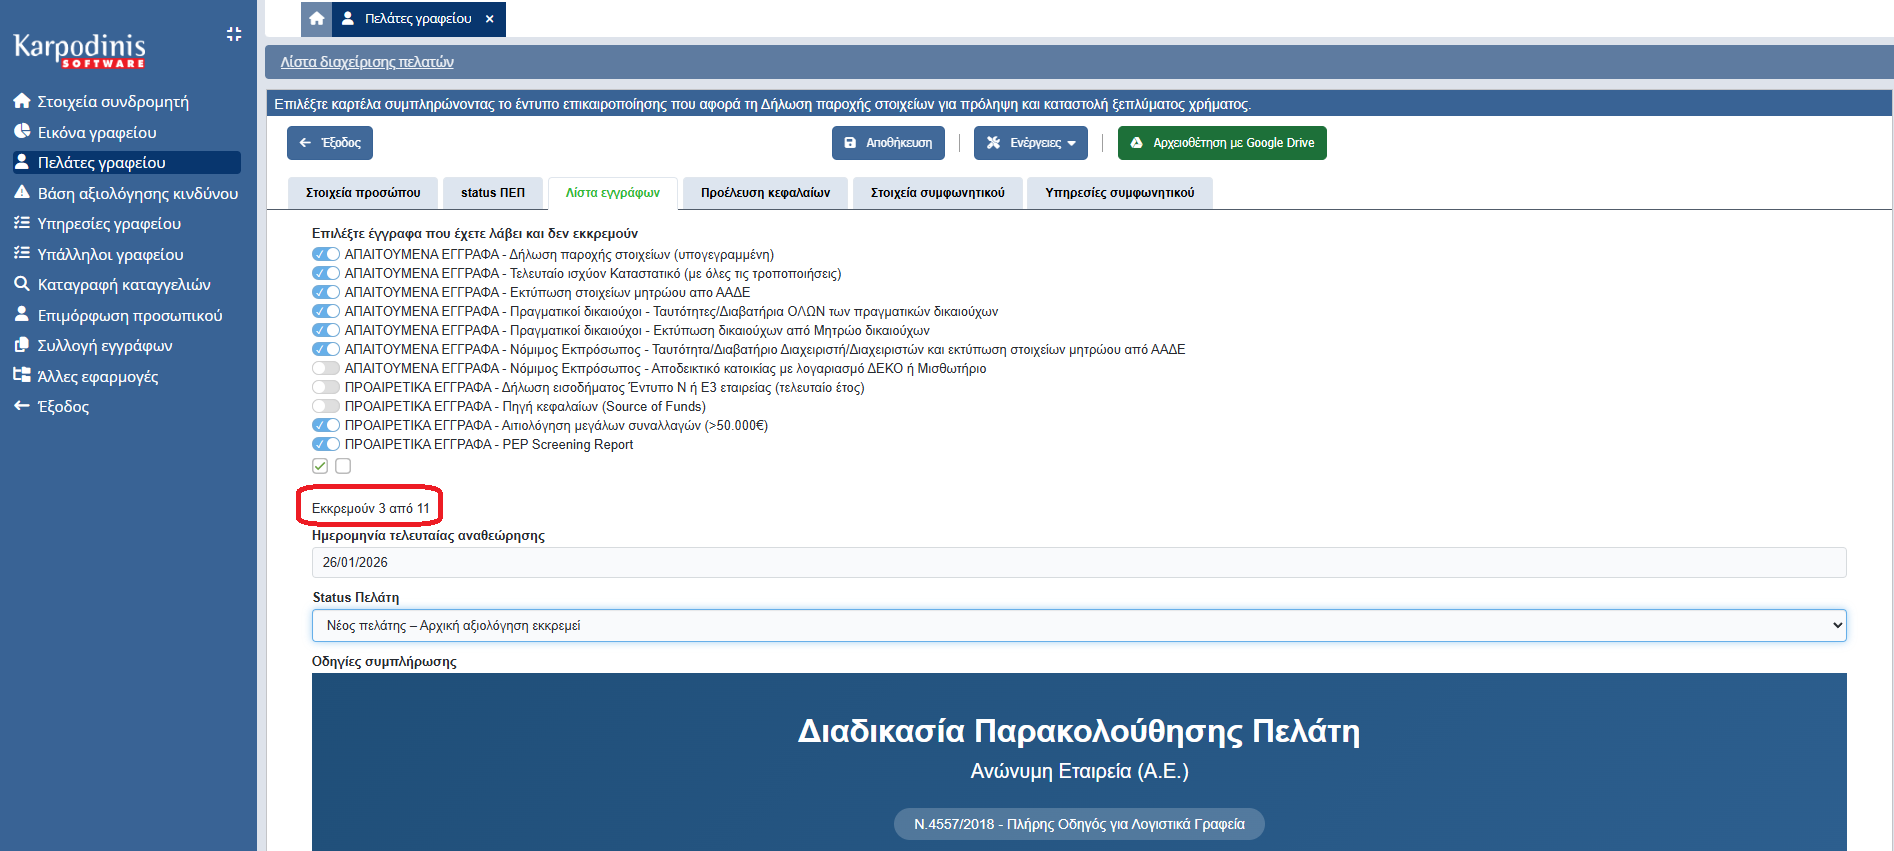Switch to the Στοιχεία προσώπου tab

[363, 193]
